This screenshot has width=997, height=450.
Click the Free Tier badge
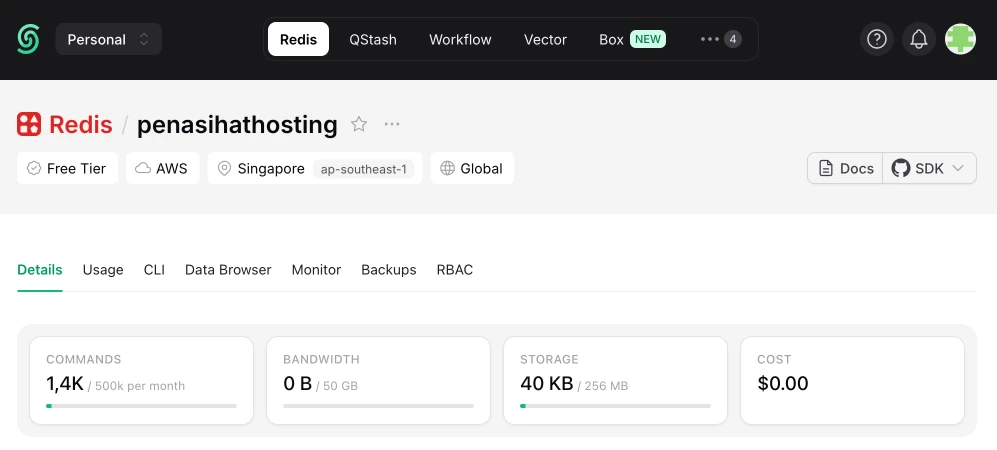[x=67, y=168]
